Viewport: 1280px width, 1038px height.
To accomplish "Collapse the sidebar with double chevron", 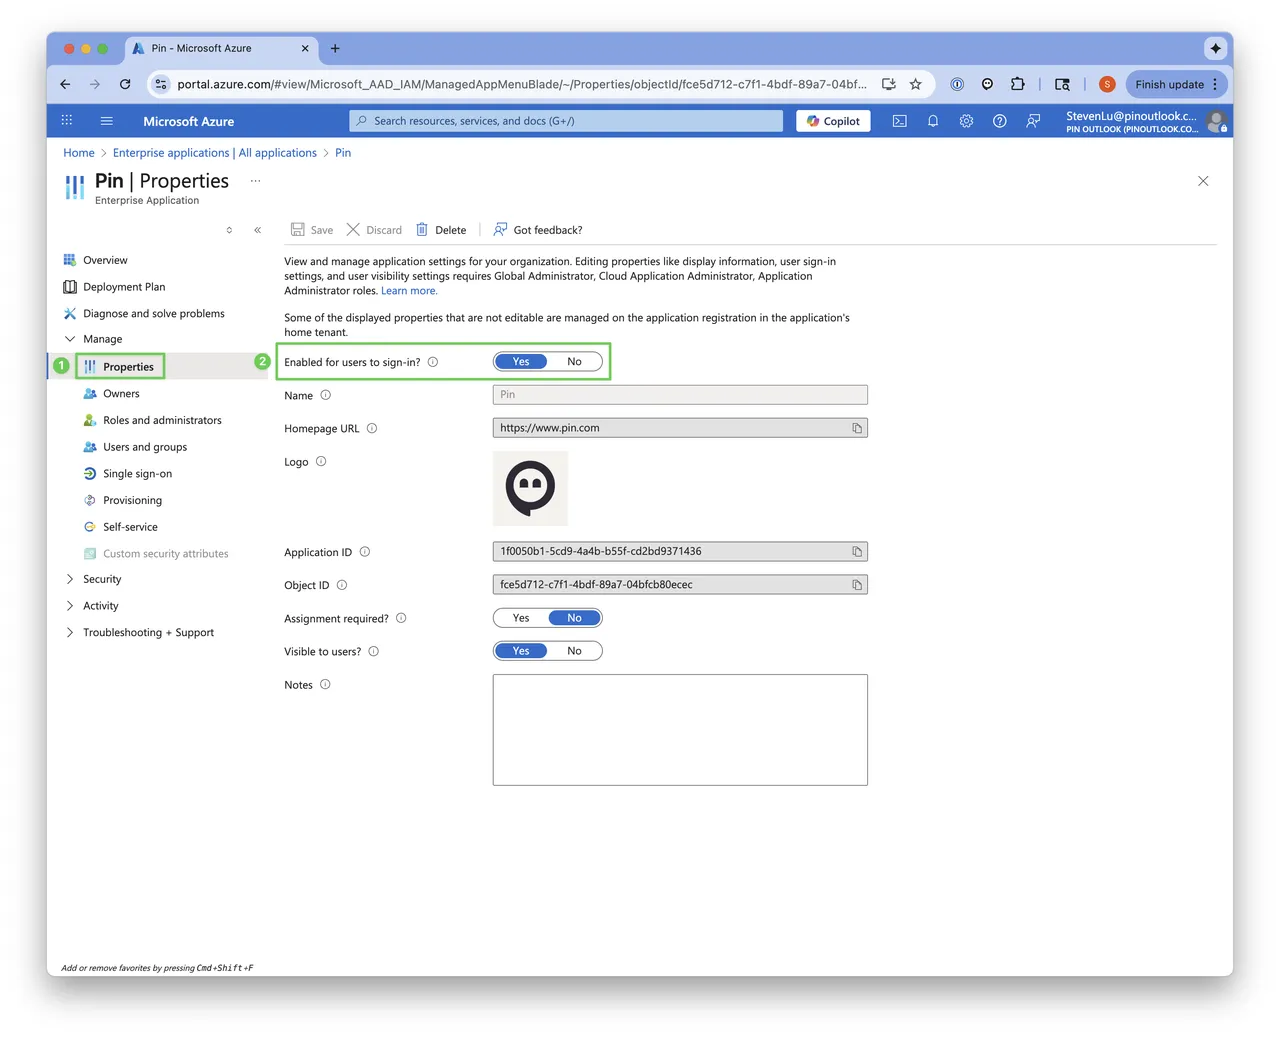I will (x=258, y=230).
